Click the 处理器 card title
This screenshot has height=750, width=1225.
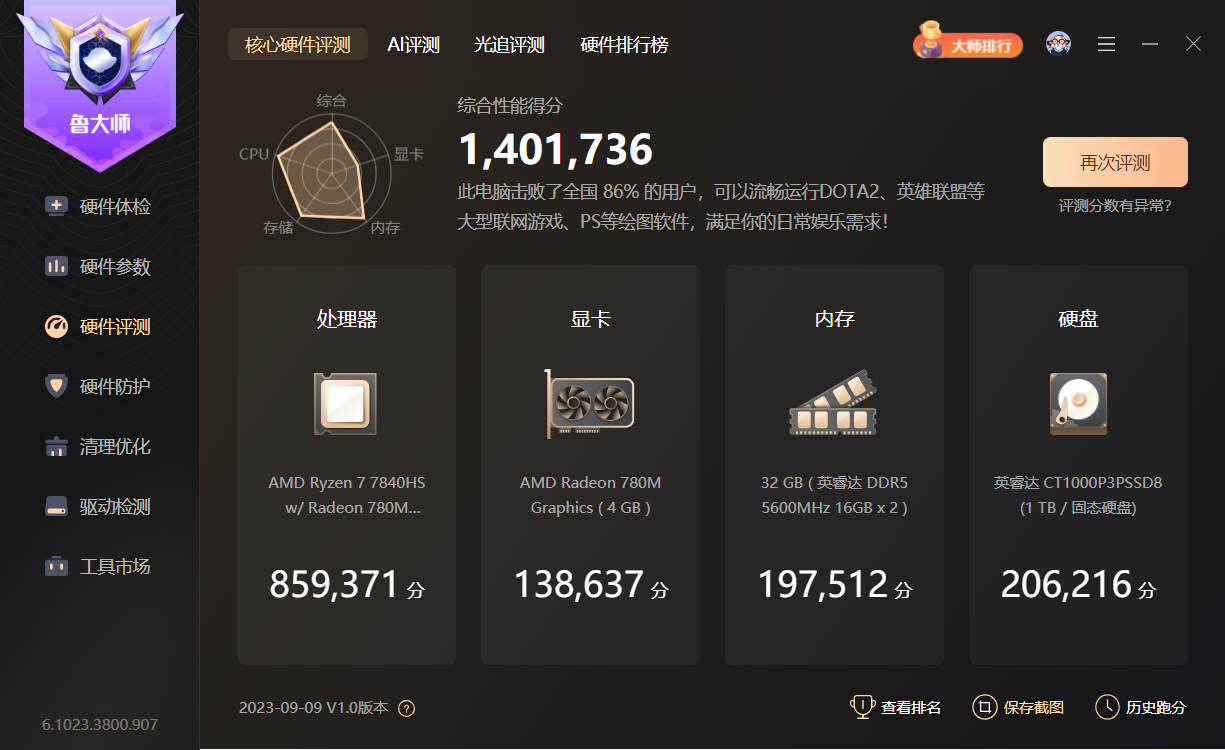point(346,320)
